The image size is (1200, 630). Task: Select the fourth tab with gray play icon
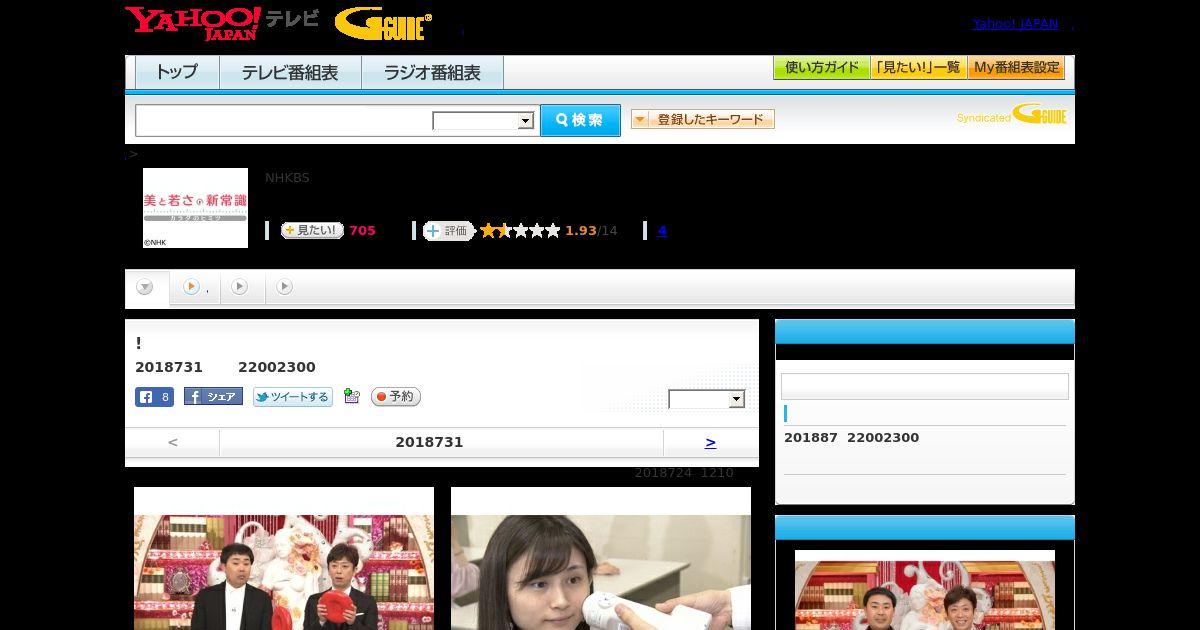click(x=285, y=288)
